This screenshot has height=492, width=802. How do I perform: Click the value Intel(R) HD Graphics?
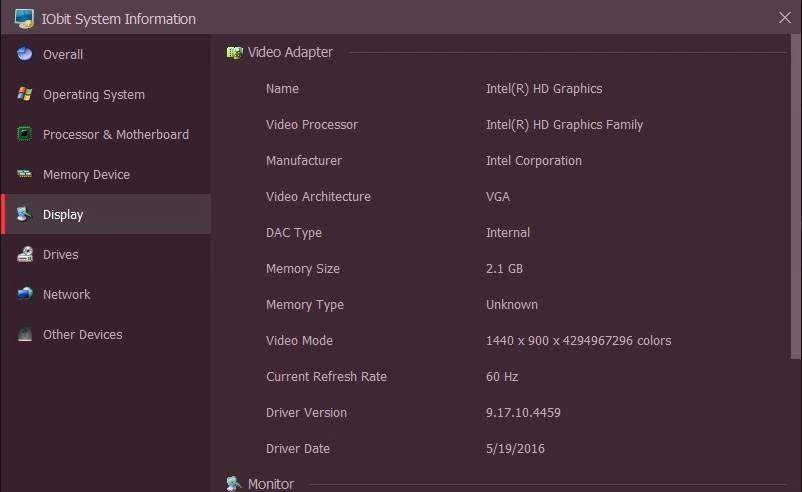(x=544, y=88)
